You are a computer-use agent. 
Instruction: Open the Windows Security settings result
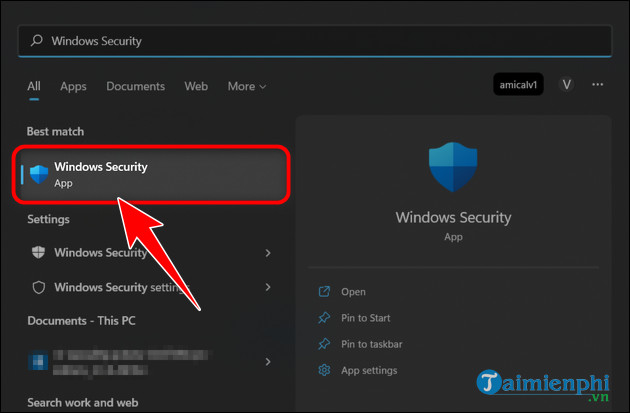(151, 253)
